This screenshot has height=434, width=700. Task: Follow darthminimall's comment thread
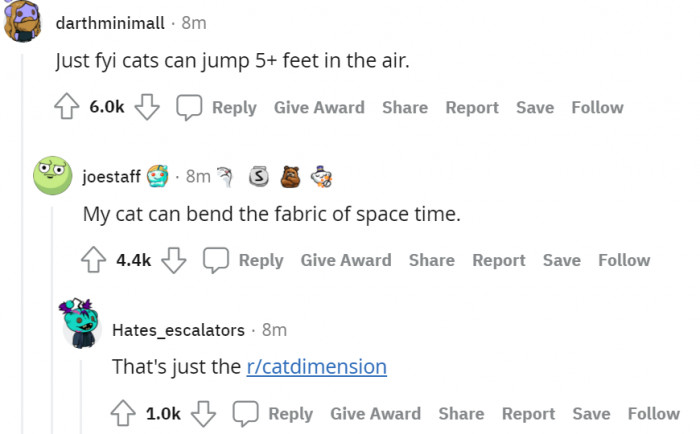597,107
